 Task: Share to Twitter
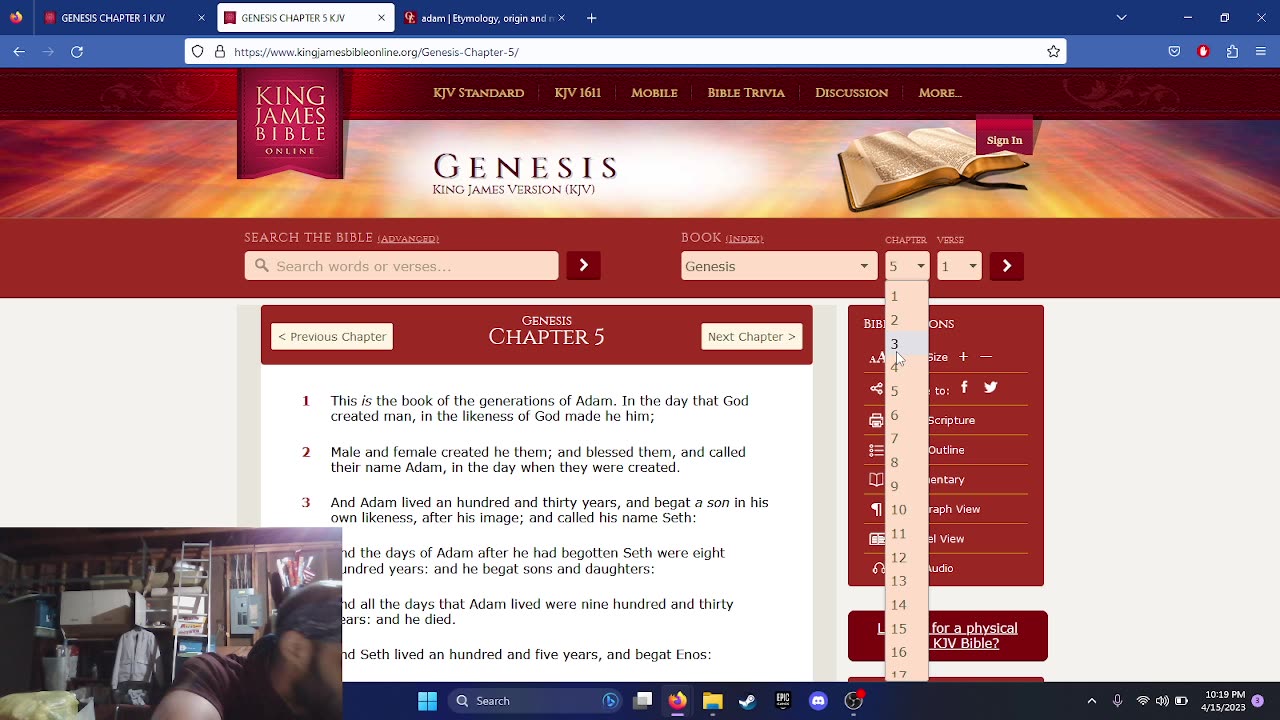point(990,387)
